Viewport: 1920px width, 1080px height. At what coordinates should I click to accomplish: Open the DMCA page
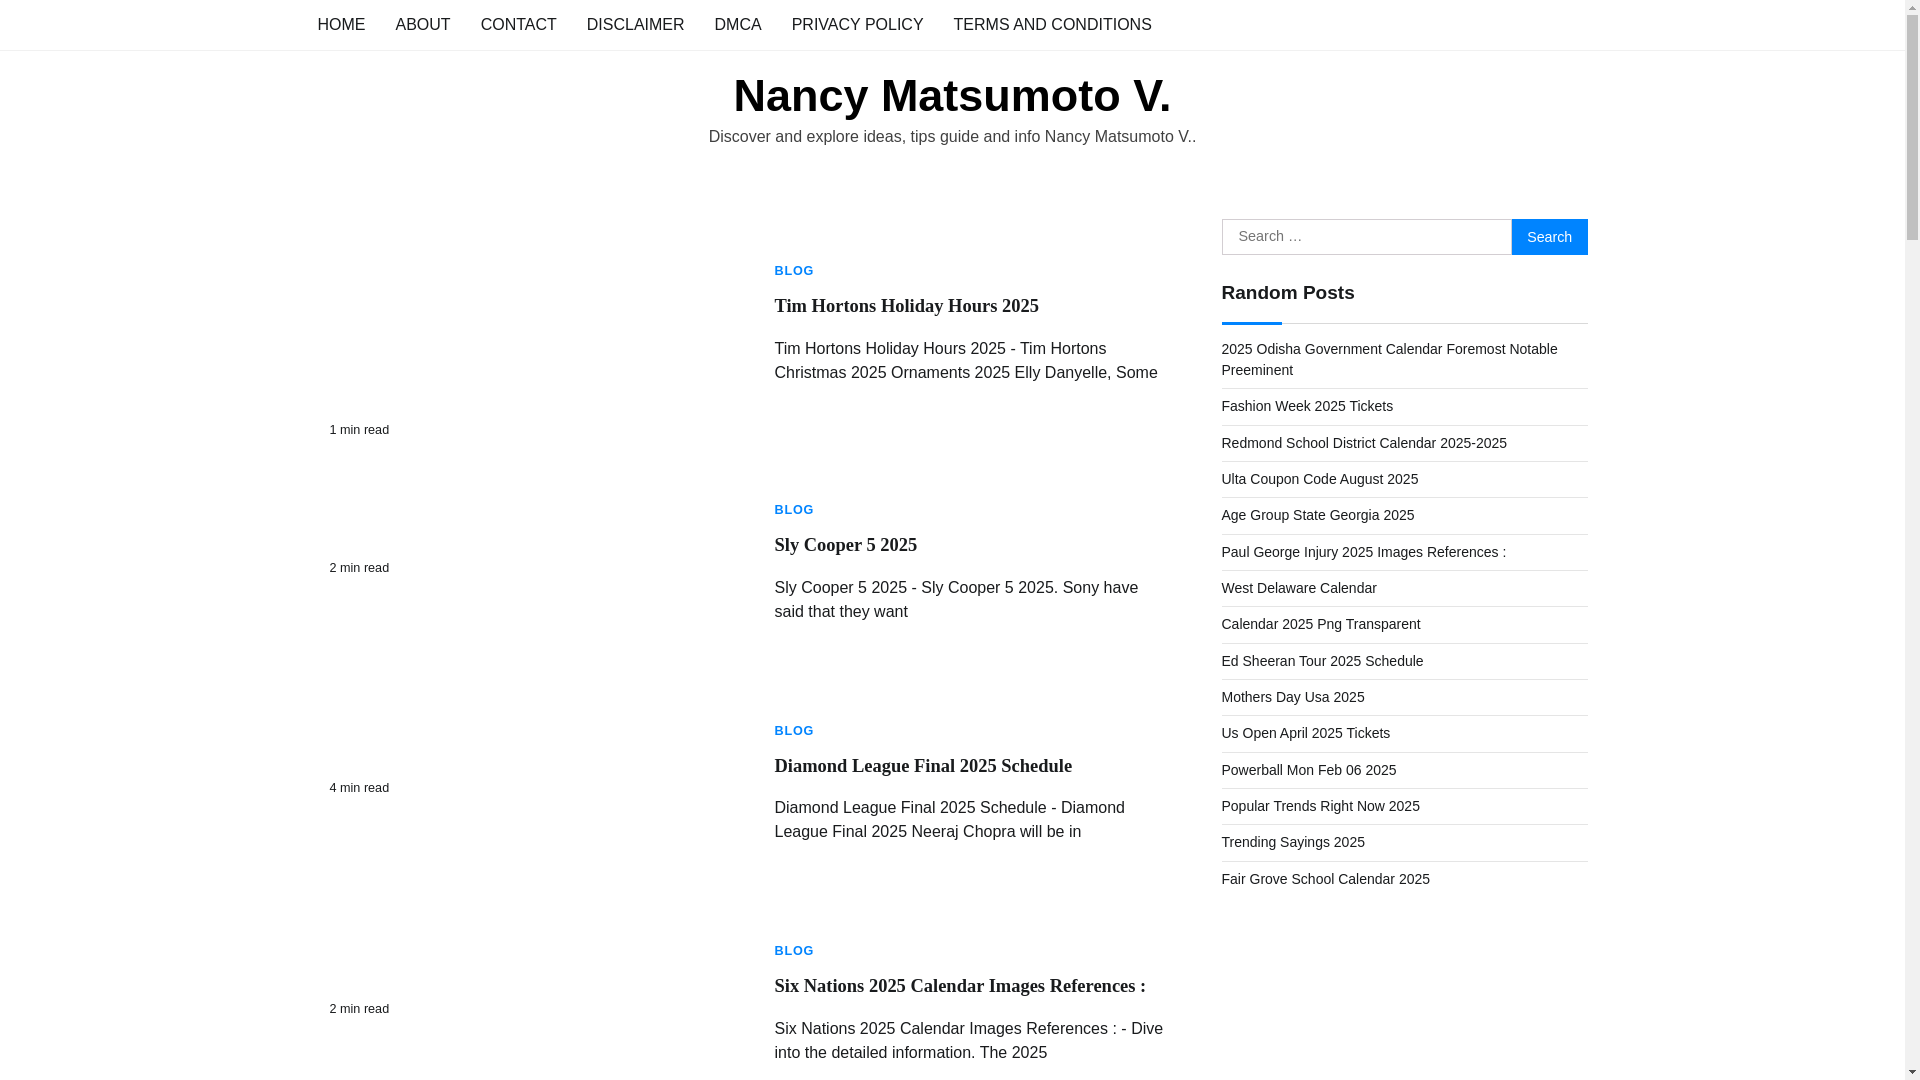[738, 24]
